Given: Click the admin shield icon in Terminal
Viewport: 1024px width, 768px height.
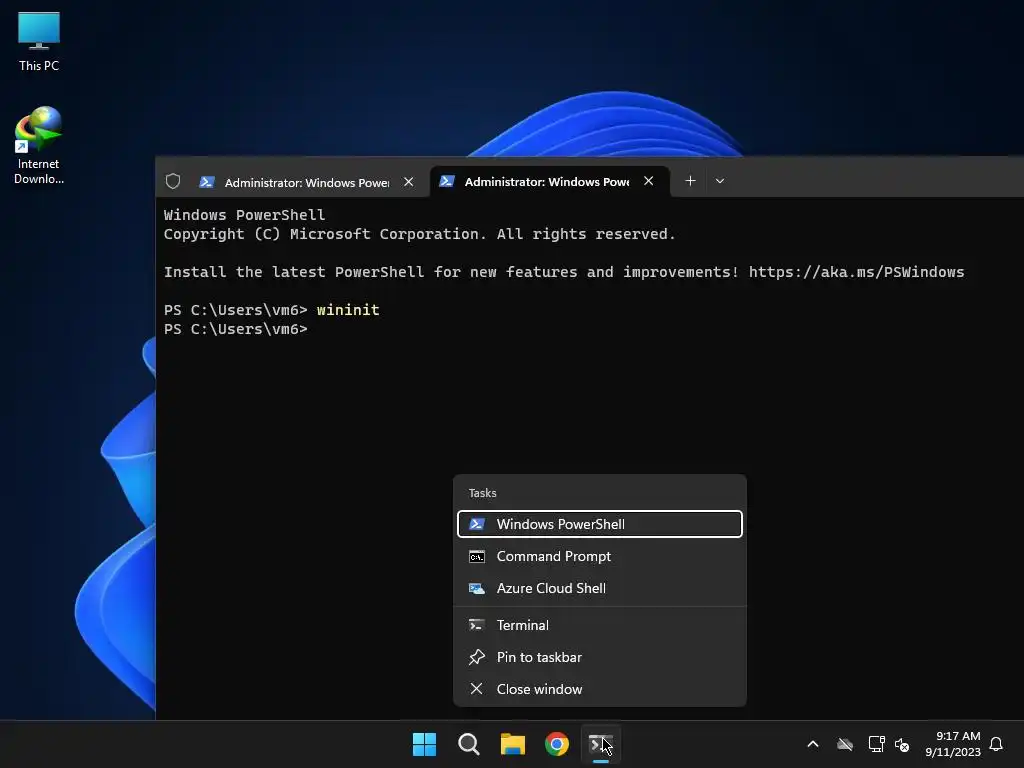Looking at the screenshot, I should pos(172,181).
